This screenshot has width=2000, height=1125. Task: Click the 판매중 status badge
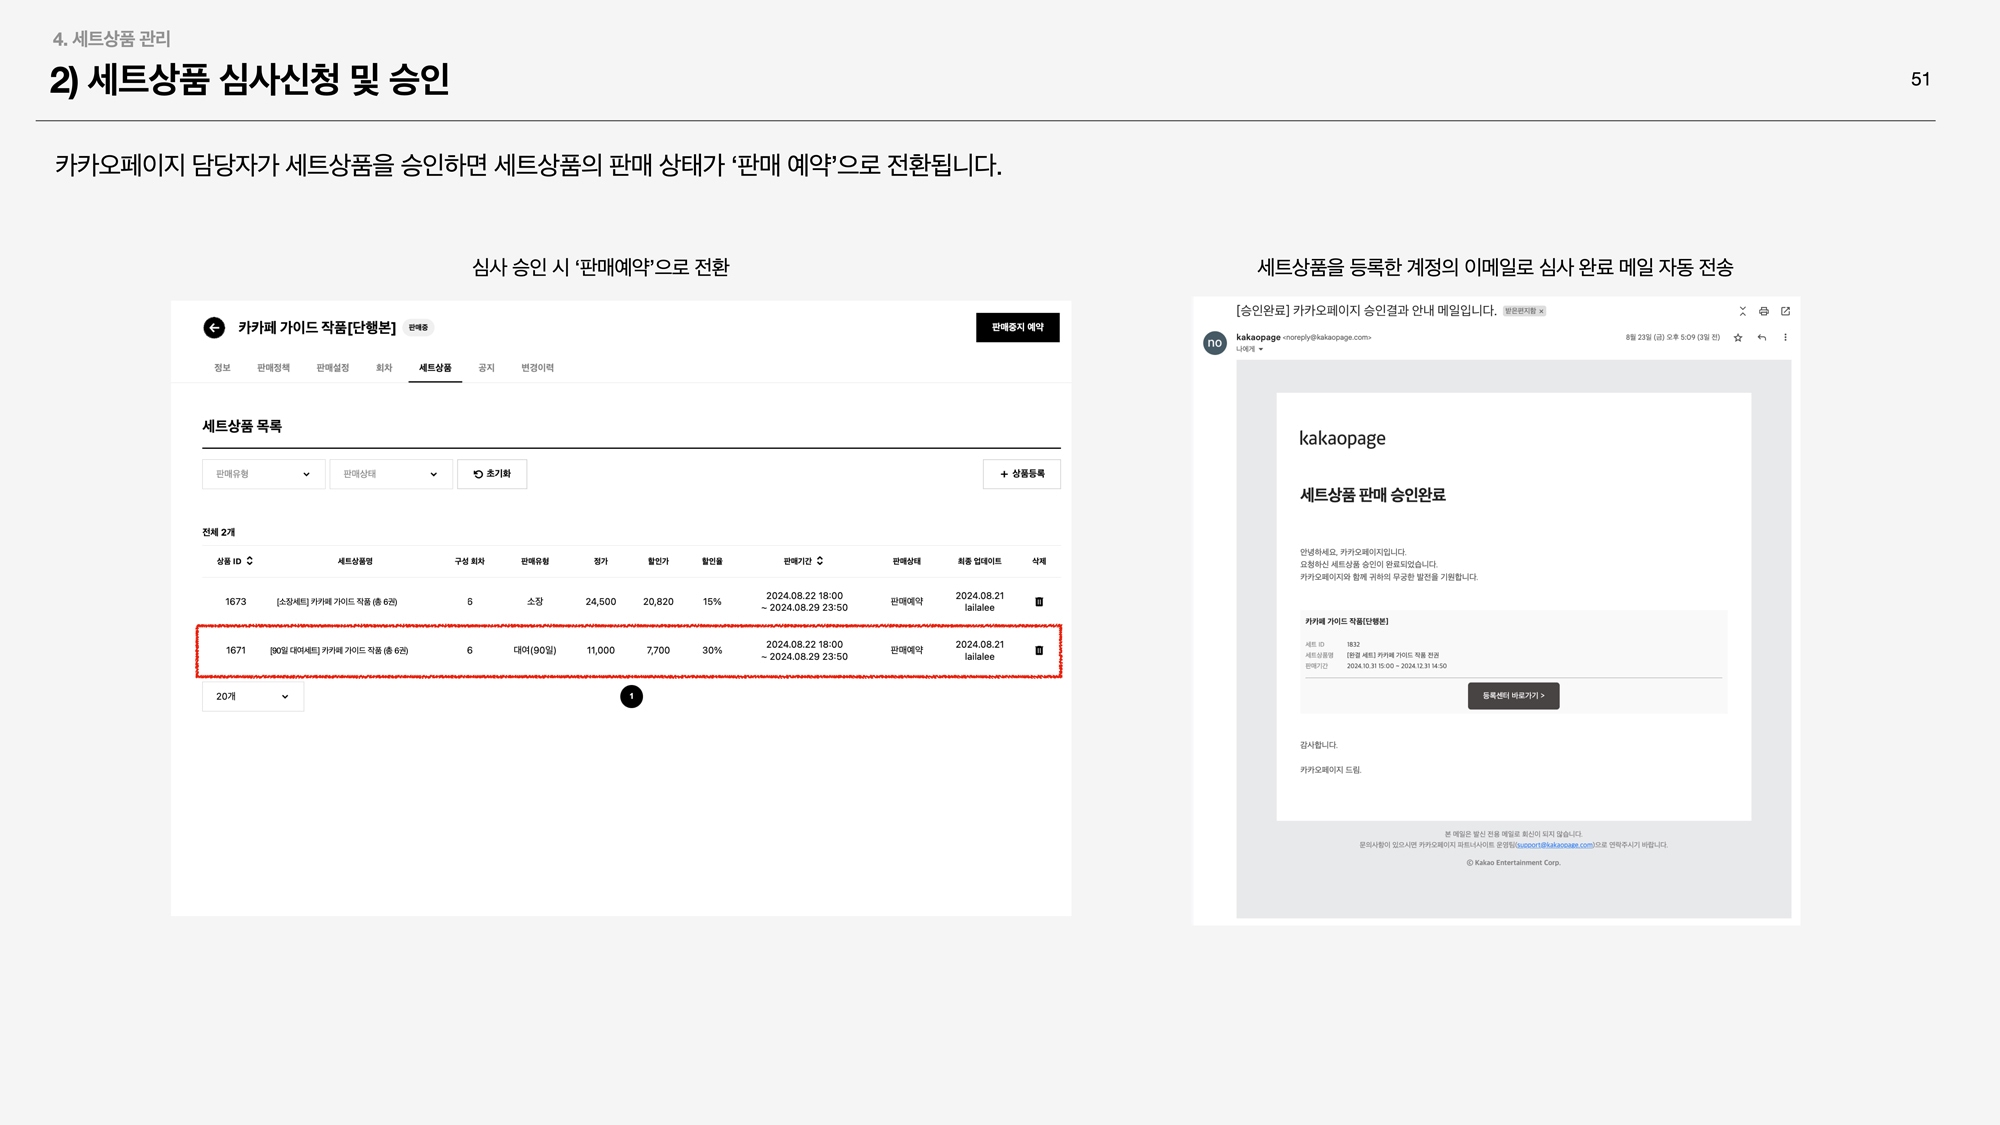pos(419,327)
